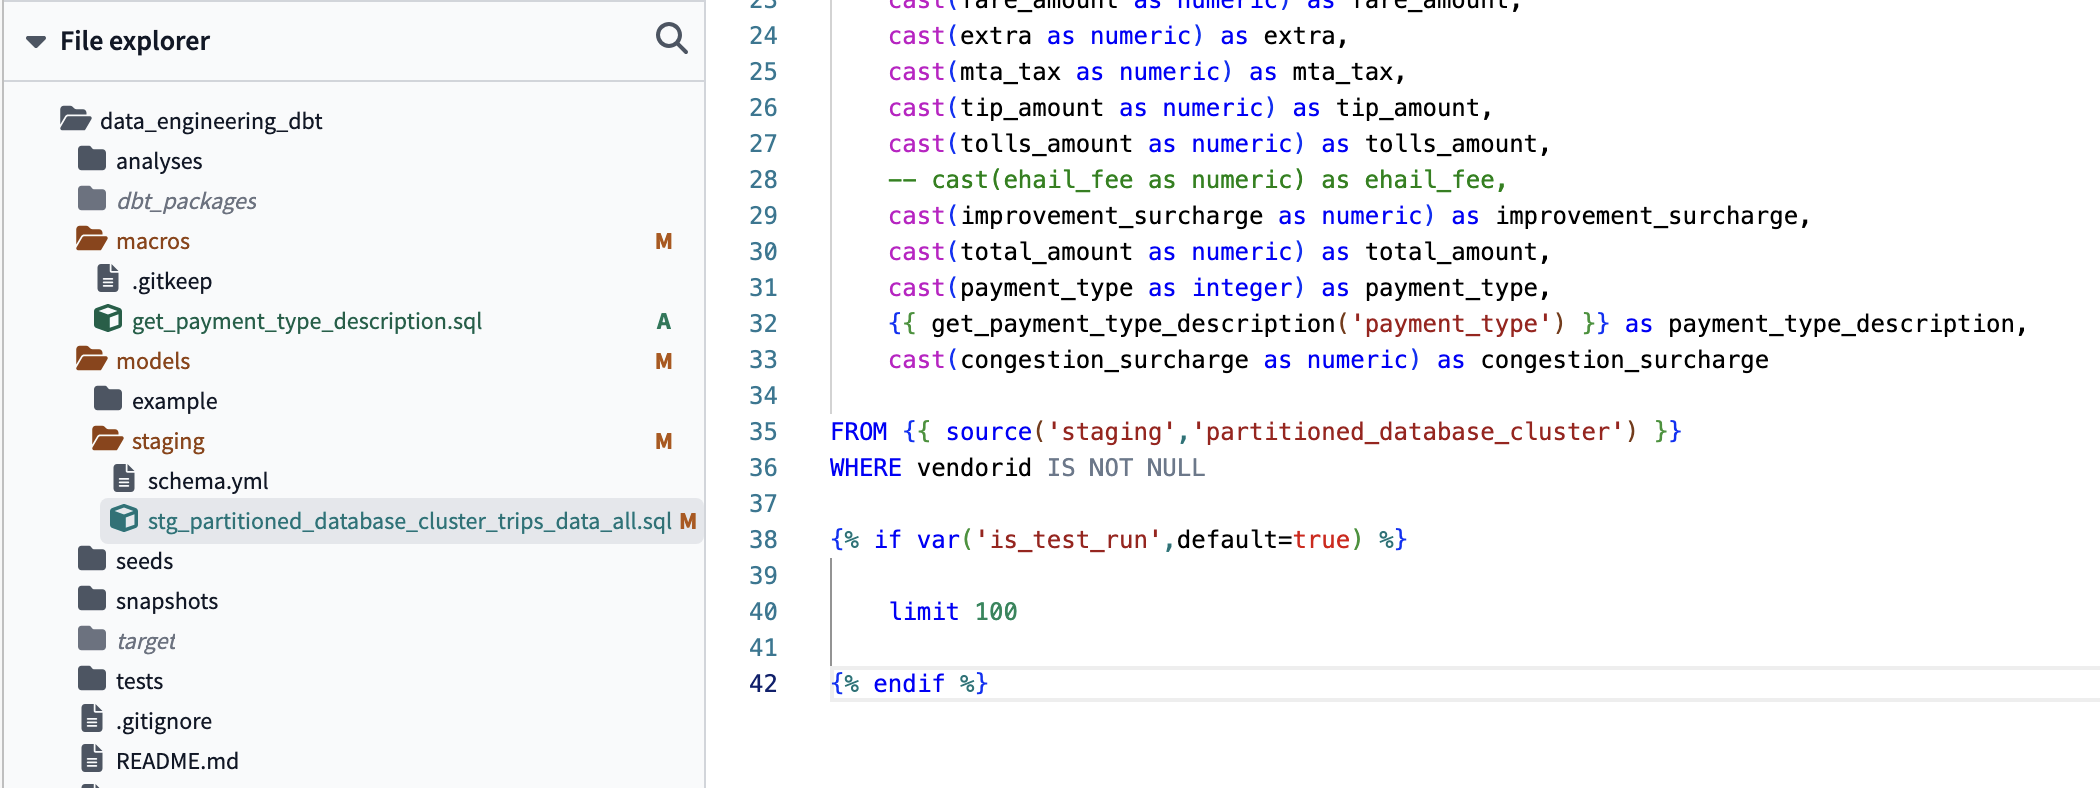Collapse the models folder icon
Screen dimensions: 2100x788
click(x=92, y=359)
